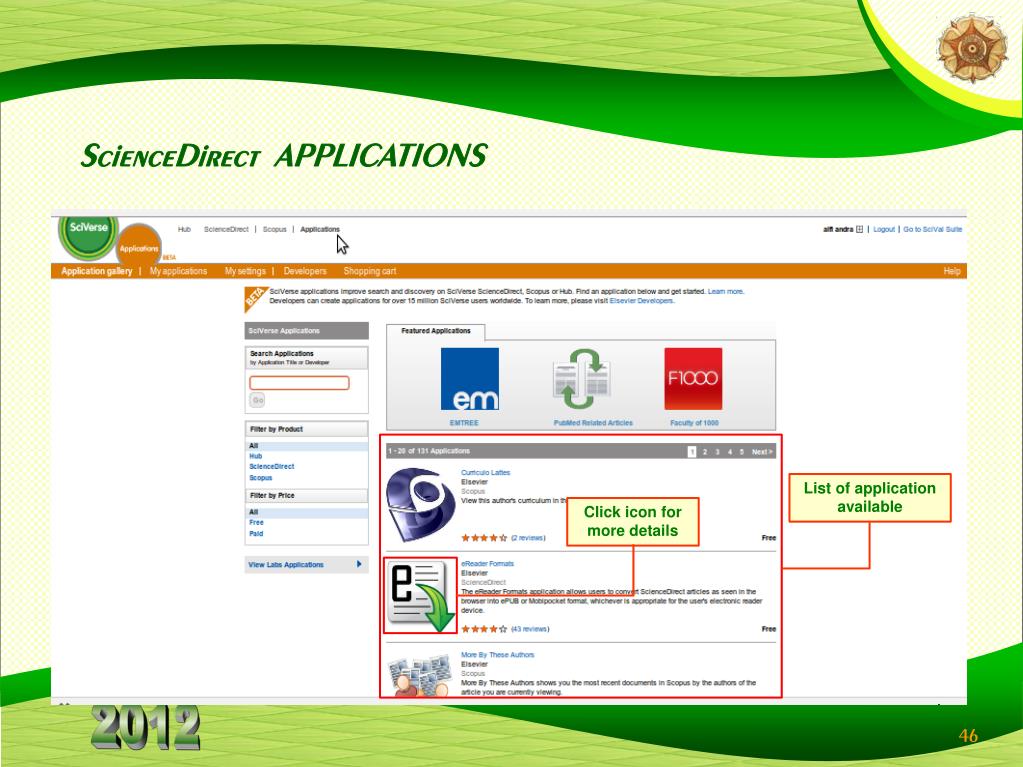Filter by product: Hub
Screen dimensions: 1023x767
point(255,457)
